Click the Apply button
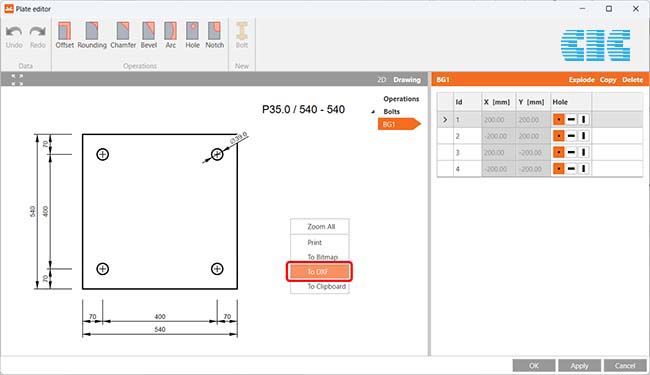 pos(579,365)
